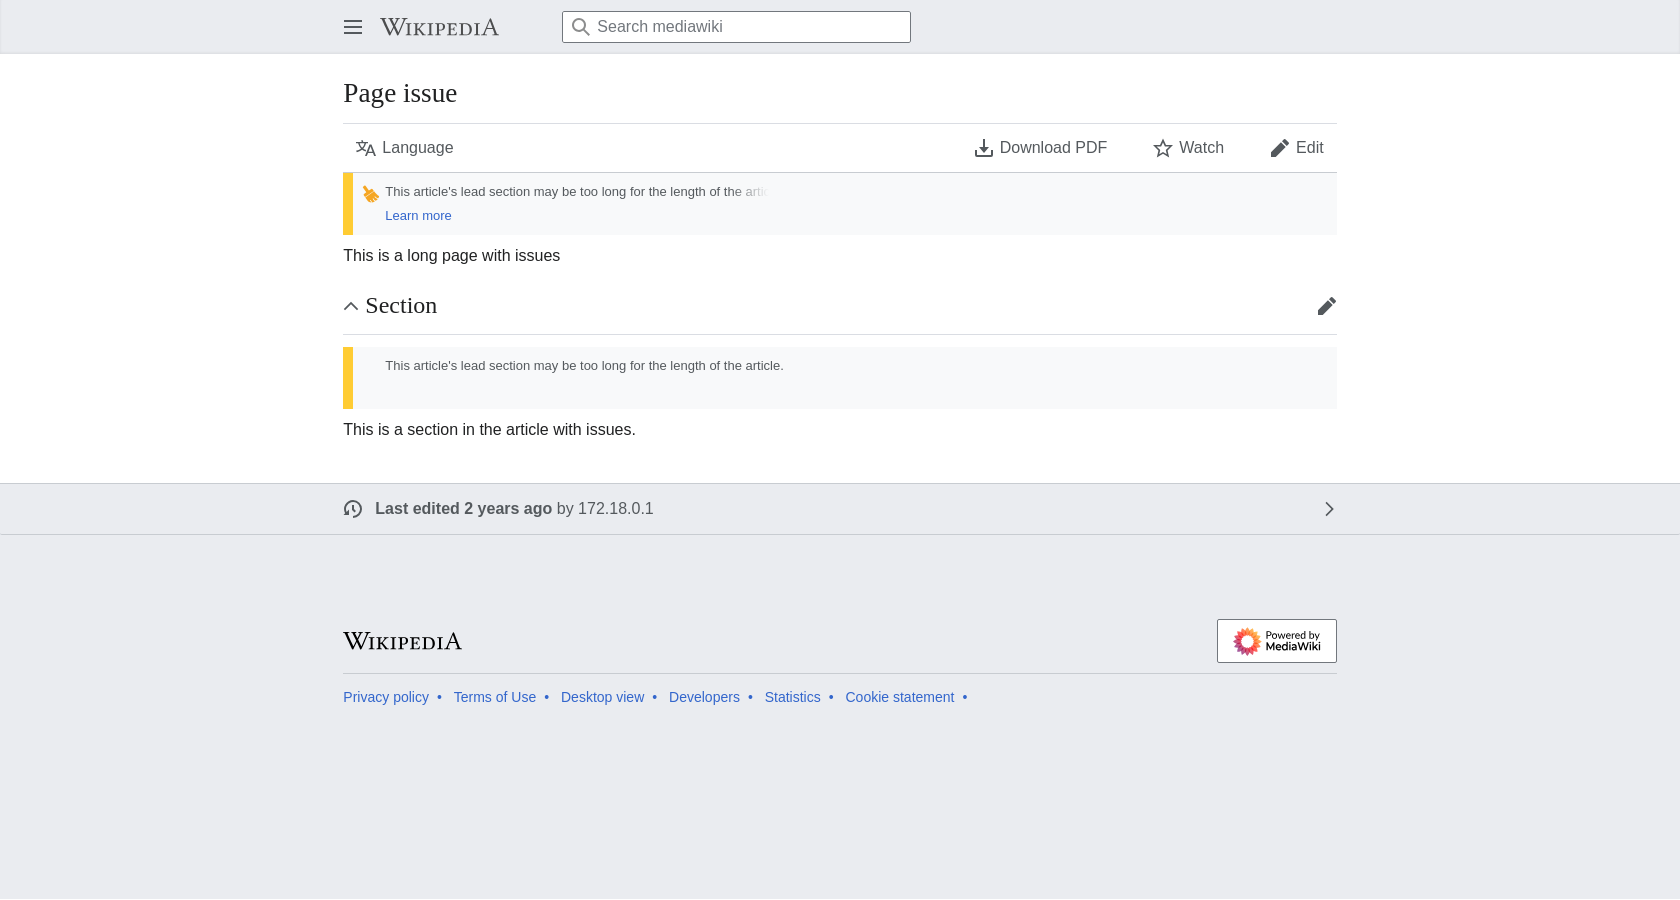
Task: Click the Edit pencil icon at top
Action: [1280, 148]
